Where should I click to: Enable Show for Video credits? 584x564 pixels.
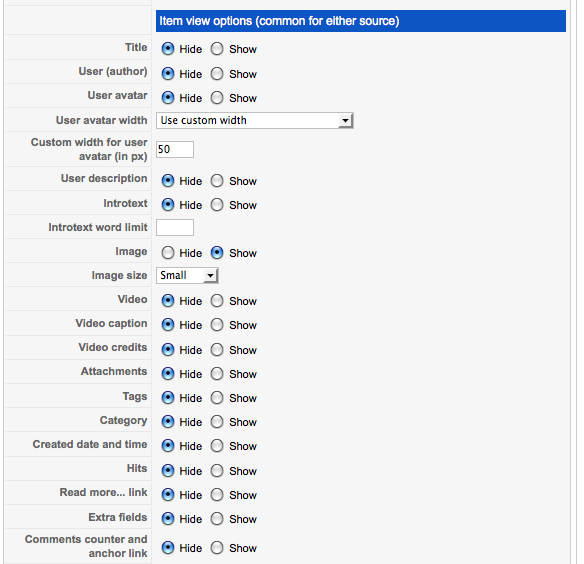217,350
